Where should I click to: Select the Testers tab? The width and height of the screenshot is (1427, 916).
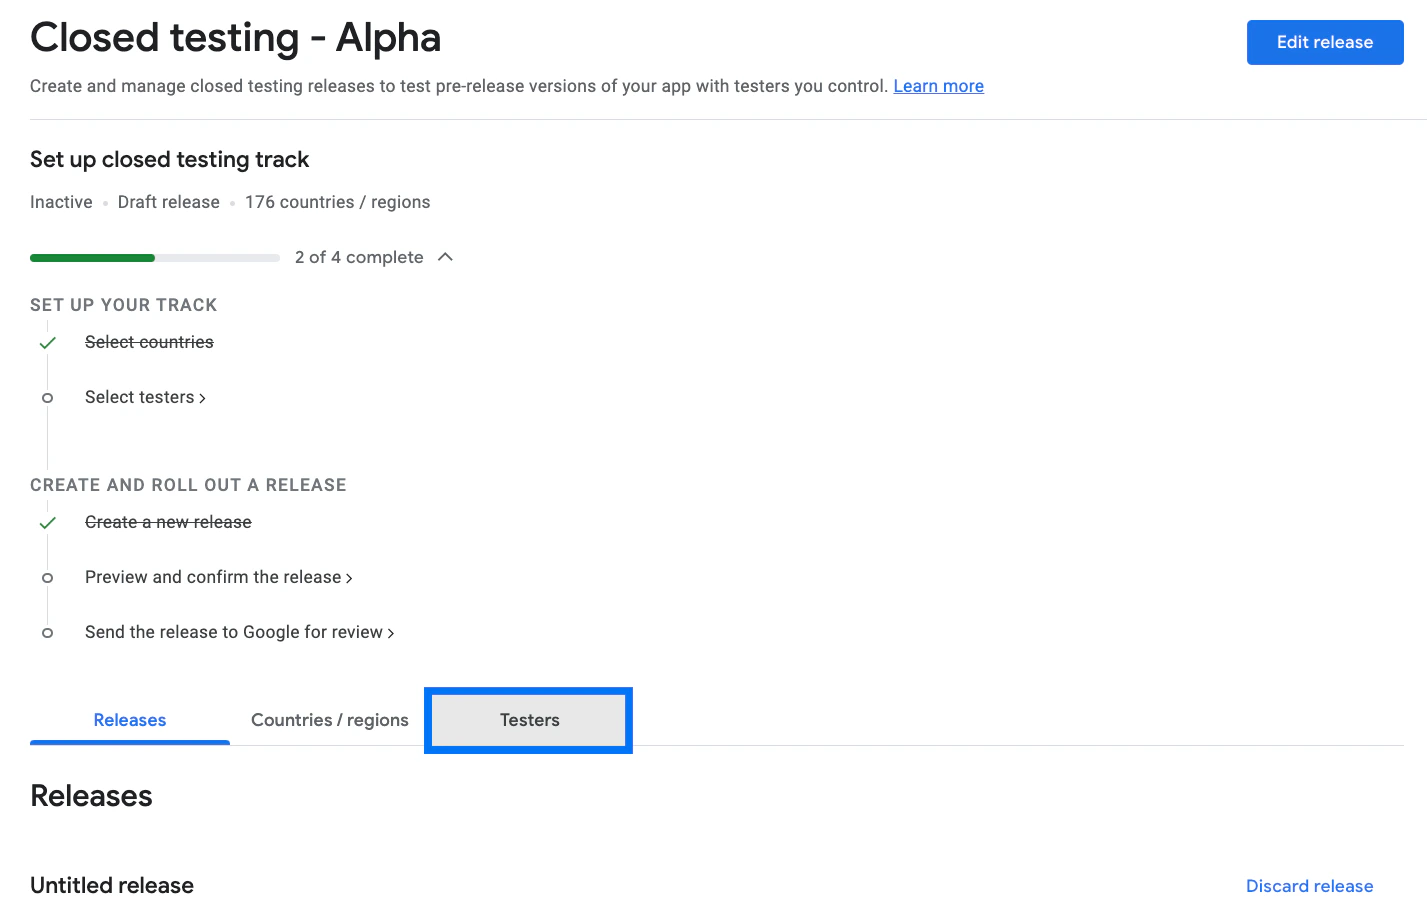[x=529, y=720]
